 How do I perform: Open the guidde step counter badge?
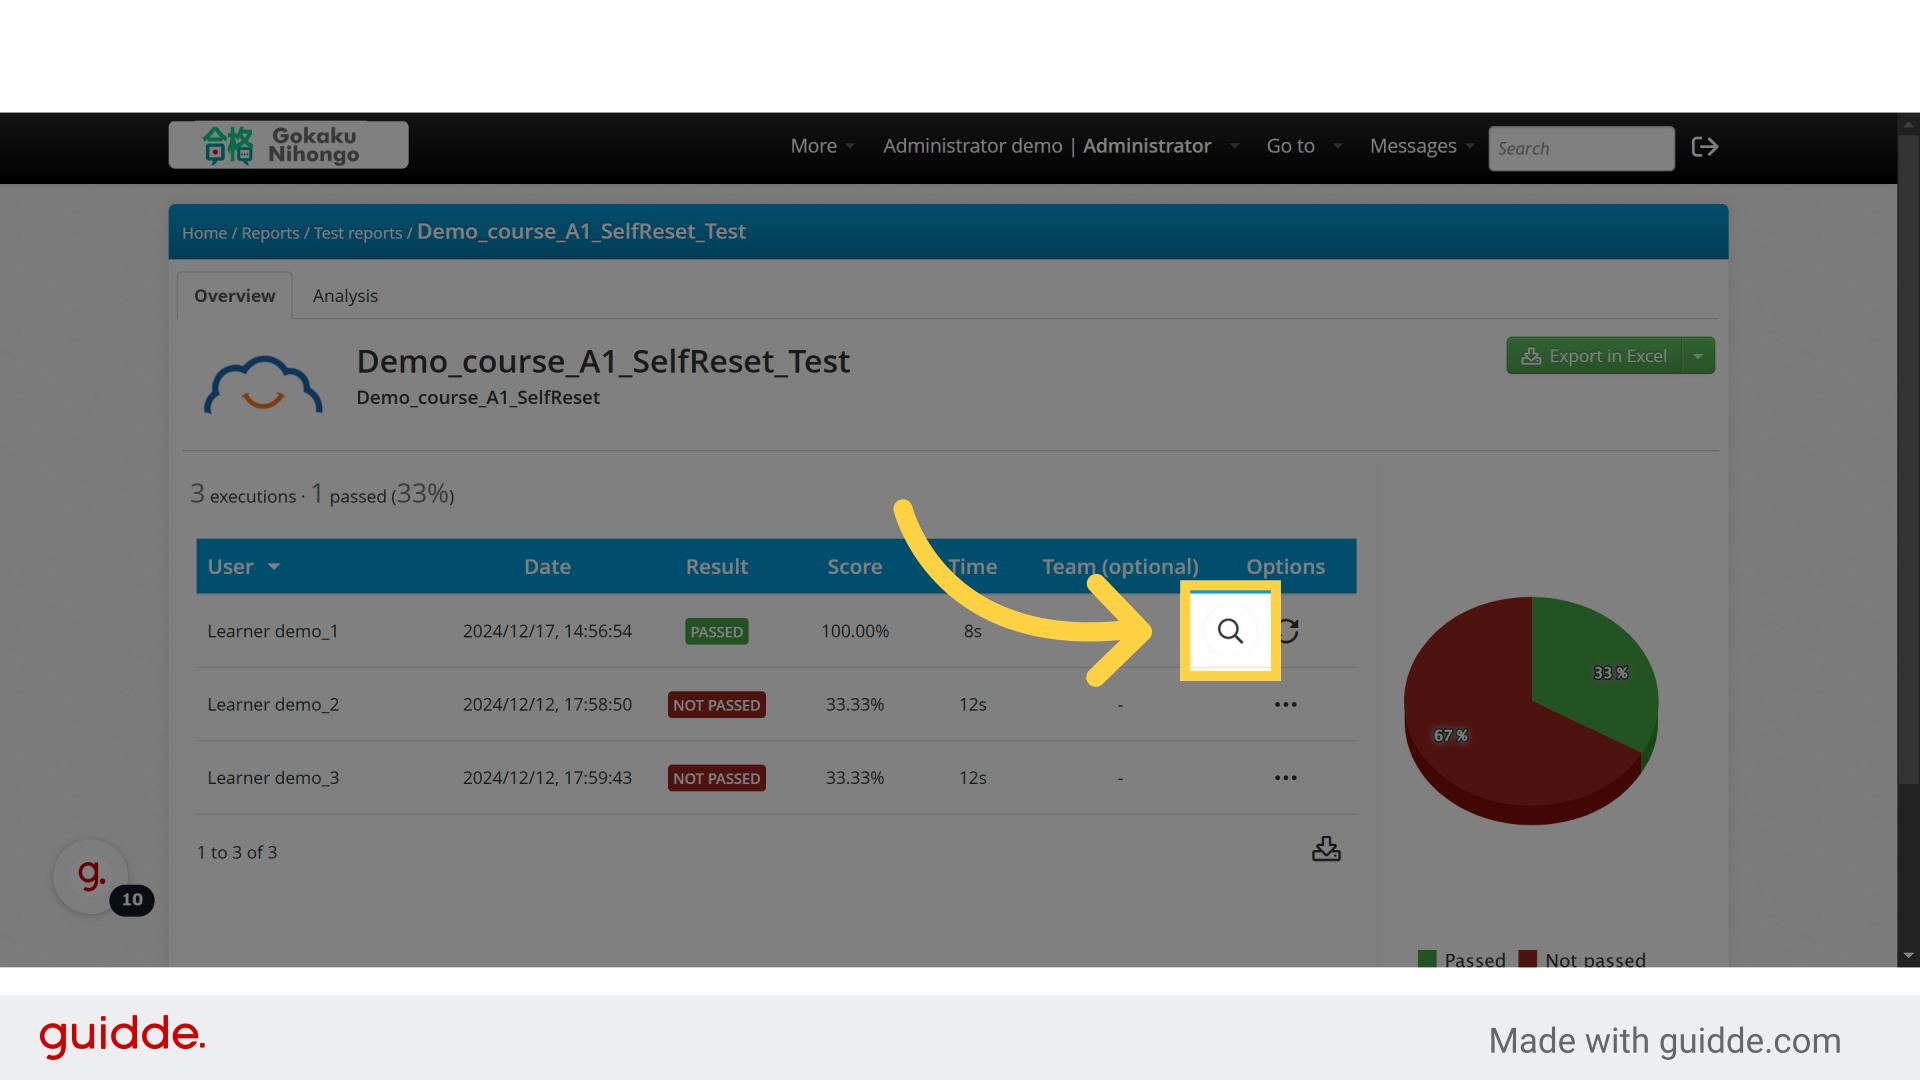pyautogui.click(x=132, y=899)
